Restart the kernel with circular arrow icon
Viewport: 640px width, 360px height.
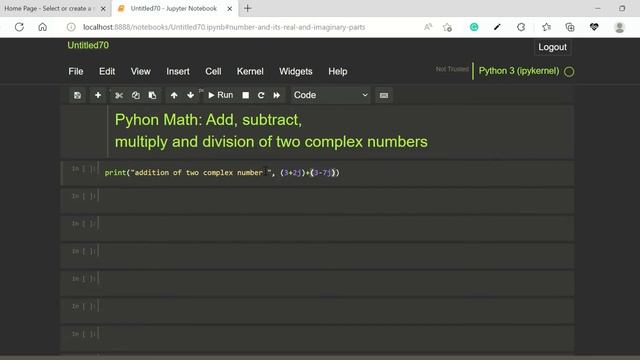[x=261, y=95]
